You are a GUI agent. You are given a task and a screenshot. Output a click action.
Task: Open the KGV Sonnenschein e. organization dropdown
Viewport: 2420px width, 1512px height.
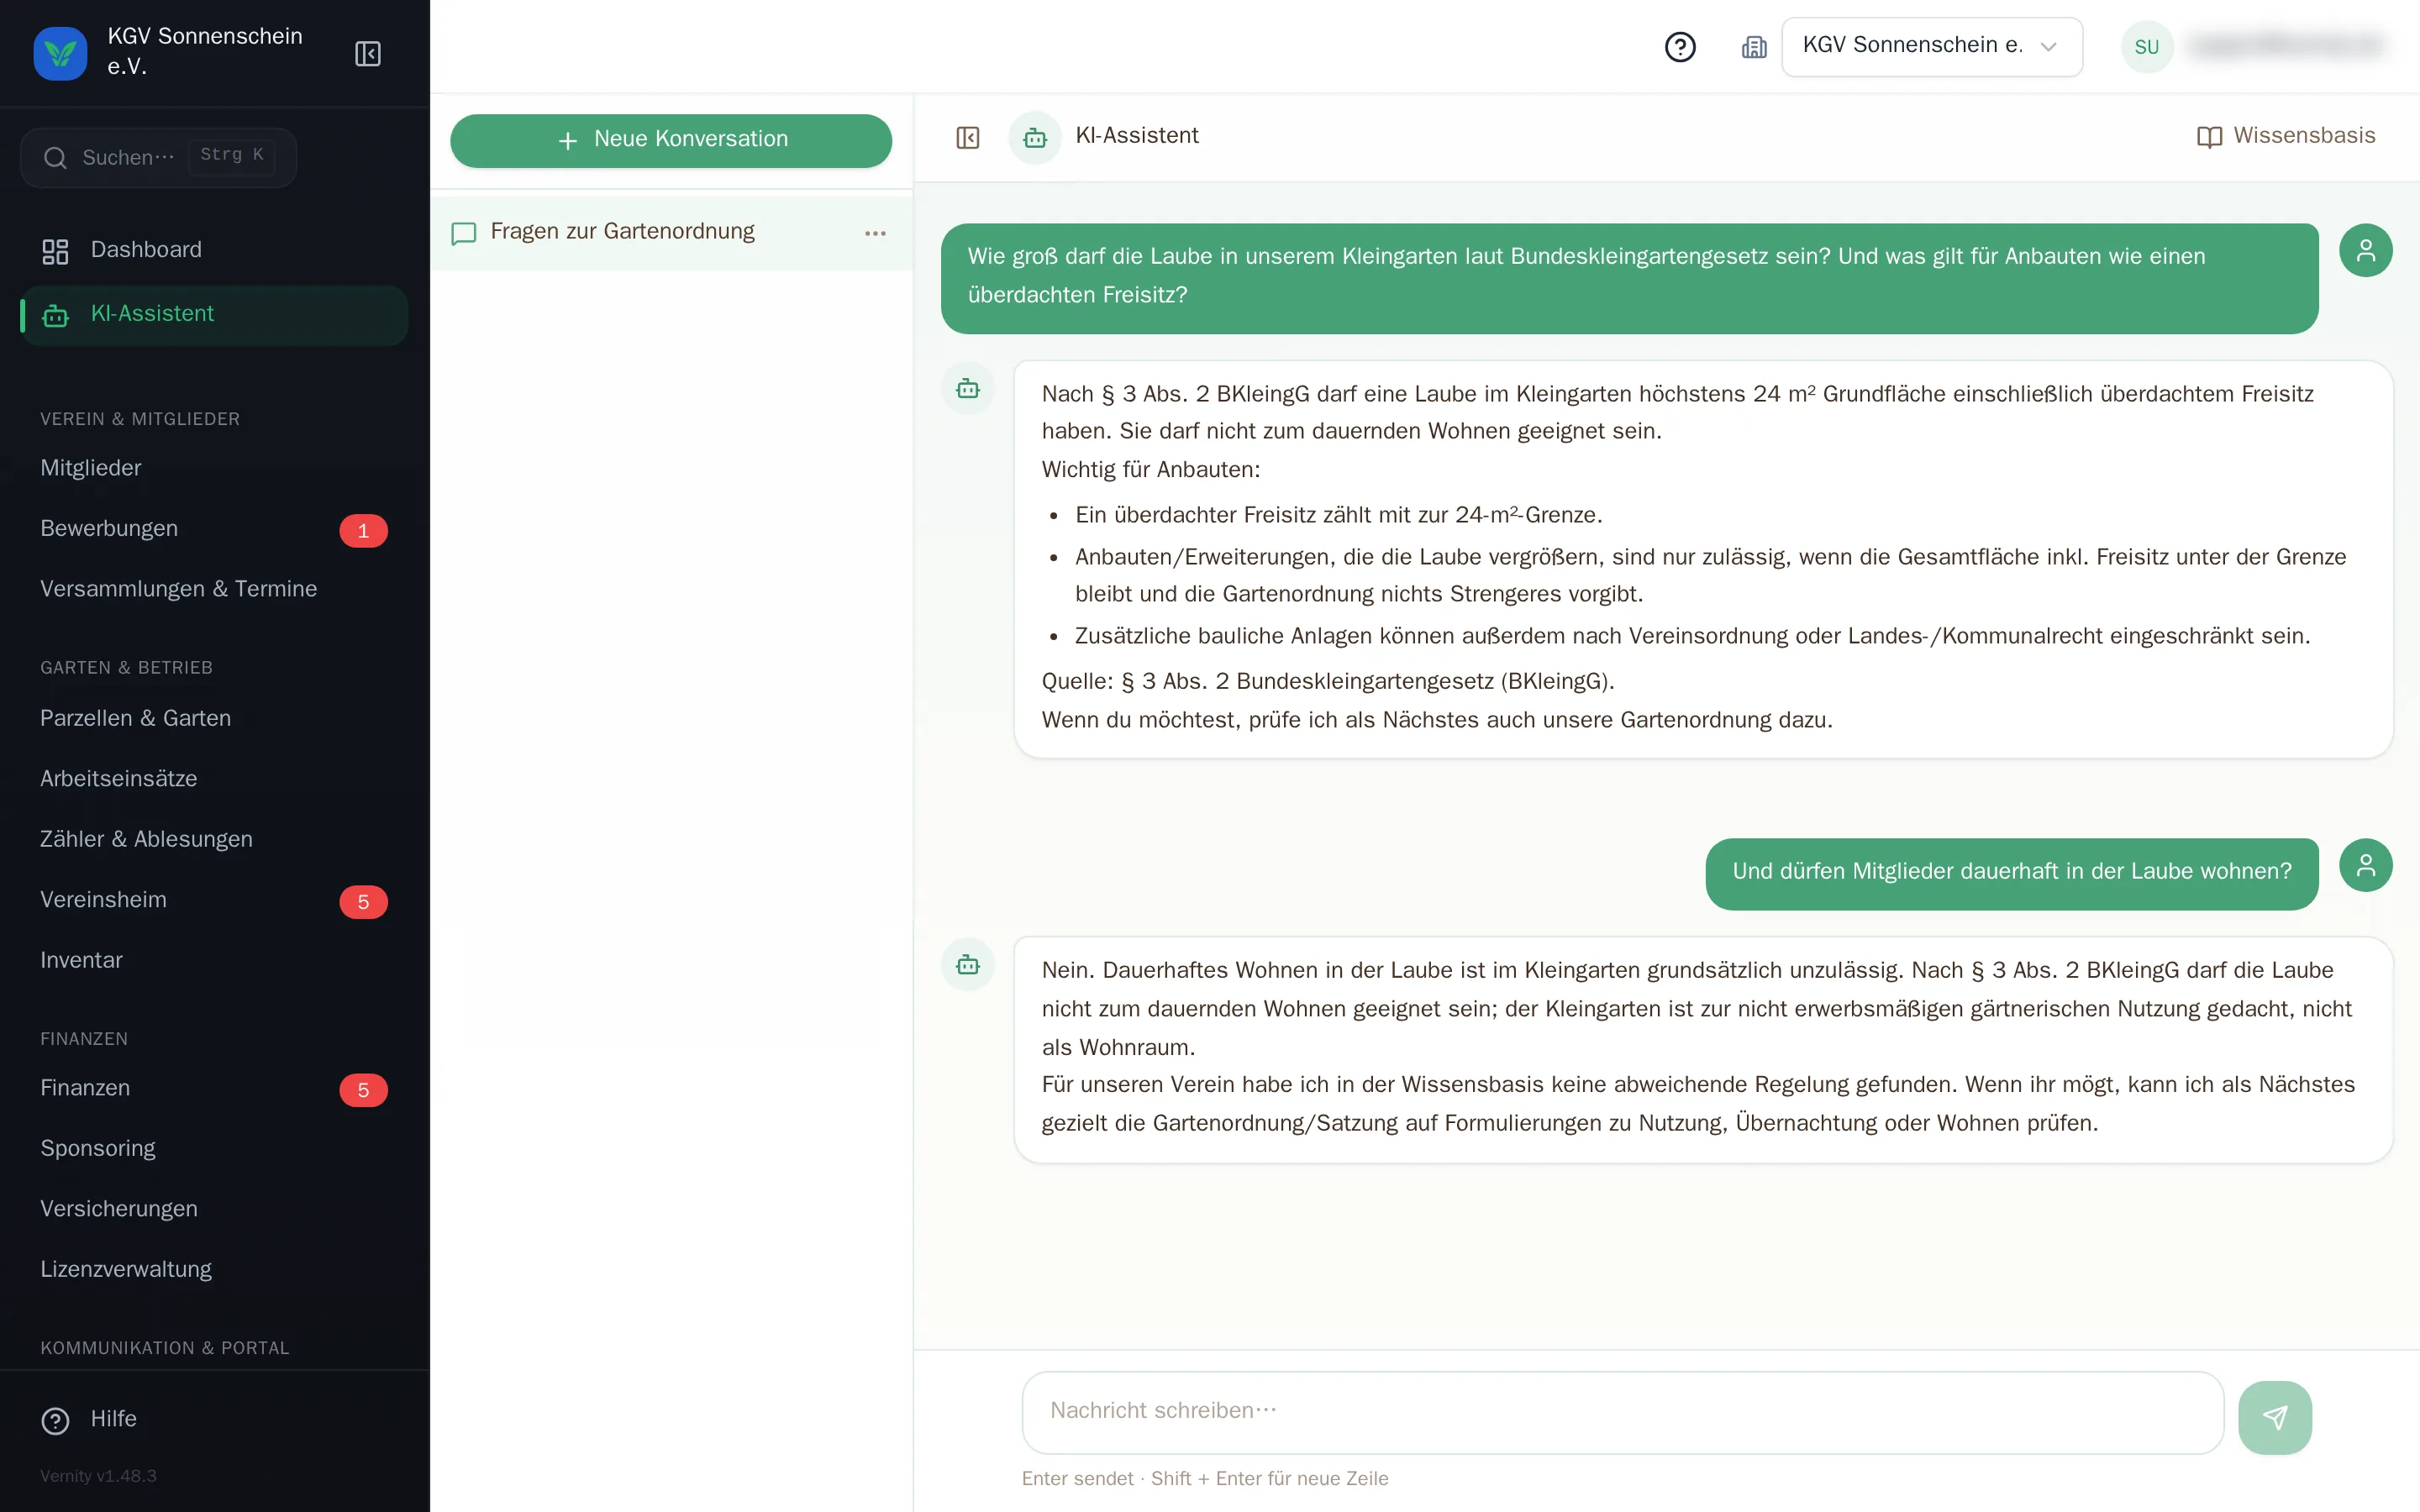pos(1931,46)
